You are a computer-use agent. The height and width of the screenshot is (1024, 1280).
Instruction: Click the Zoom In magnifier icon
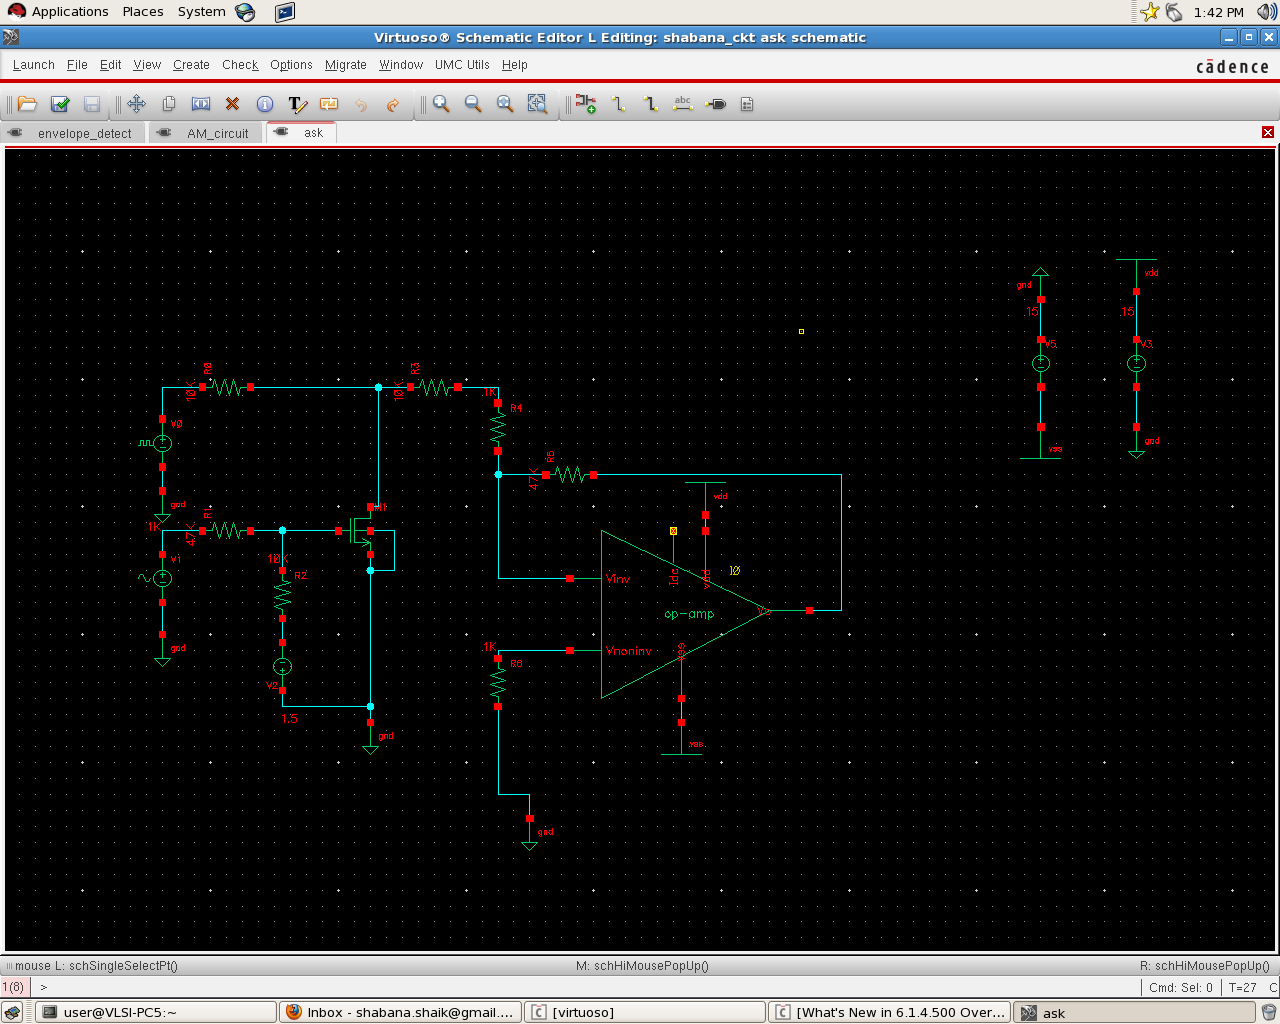click(x=441, y=104)
